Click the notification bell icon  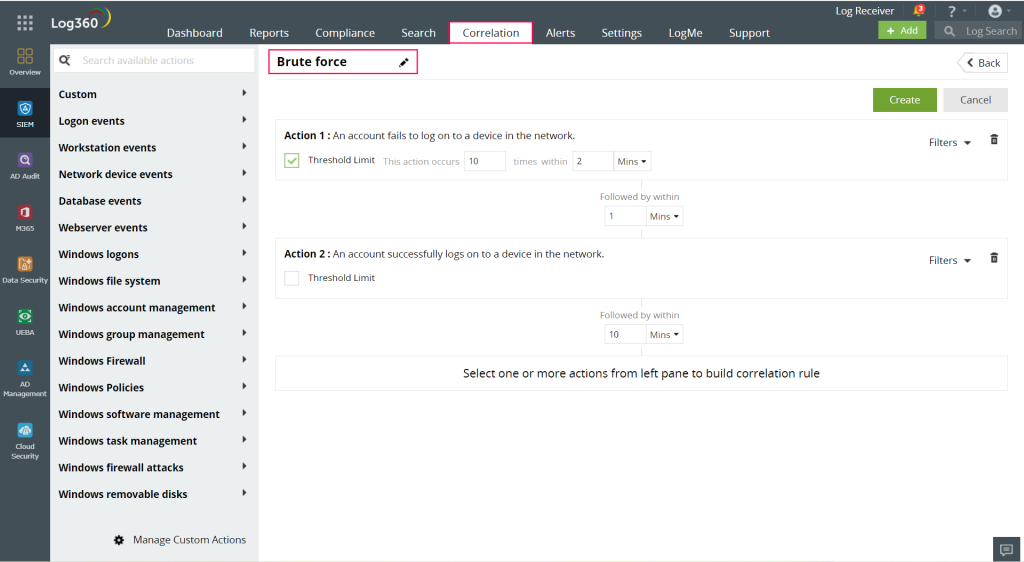coord(918,12)
